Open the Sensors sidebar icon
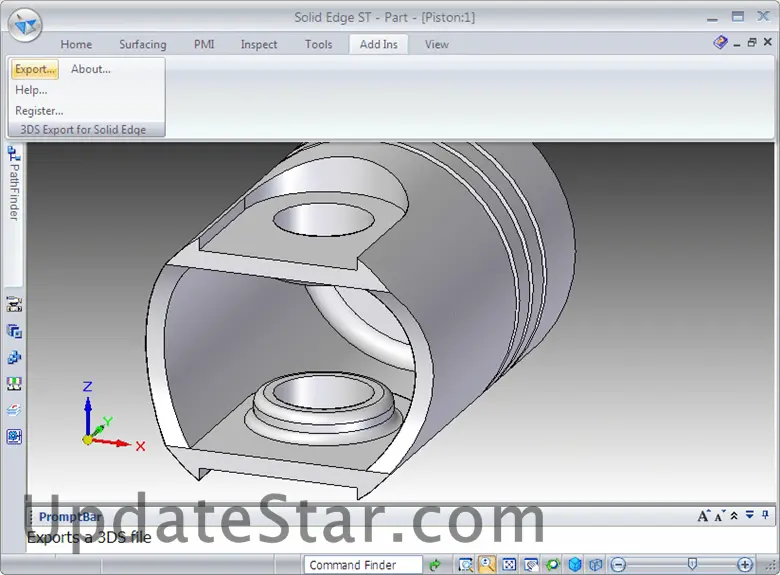The image size is (780, 575). (x=14, y=383)
